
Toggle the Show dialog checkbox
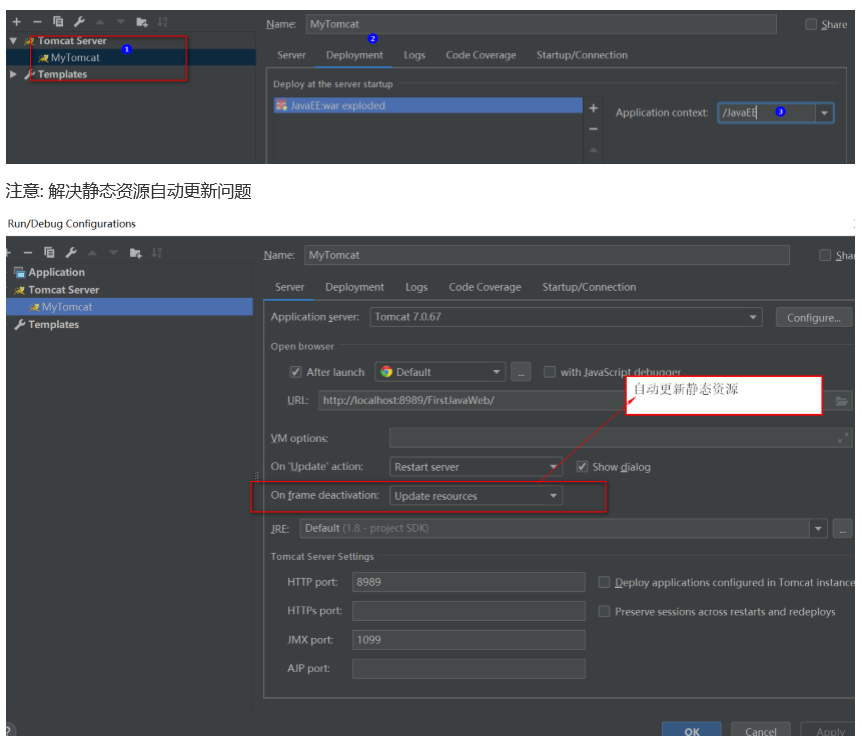point(582,467)
